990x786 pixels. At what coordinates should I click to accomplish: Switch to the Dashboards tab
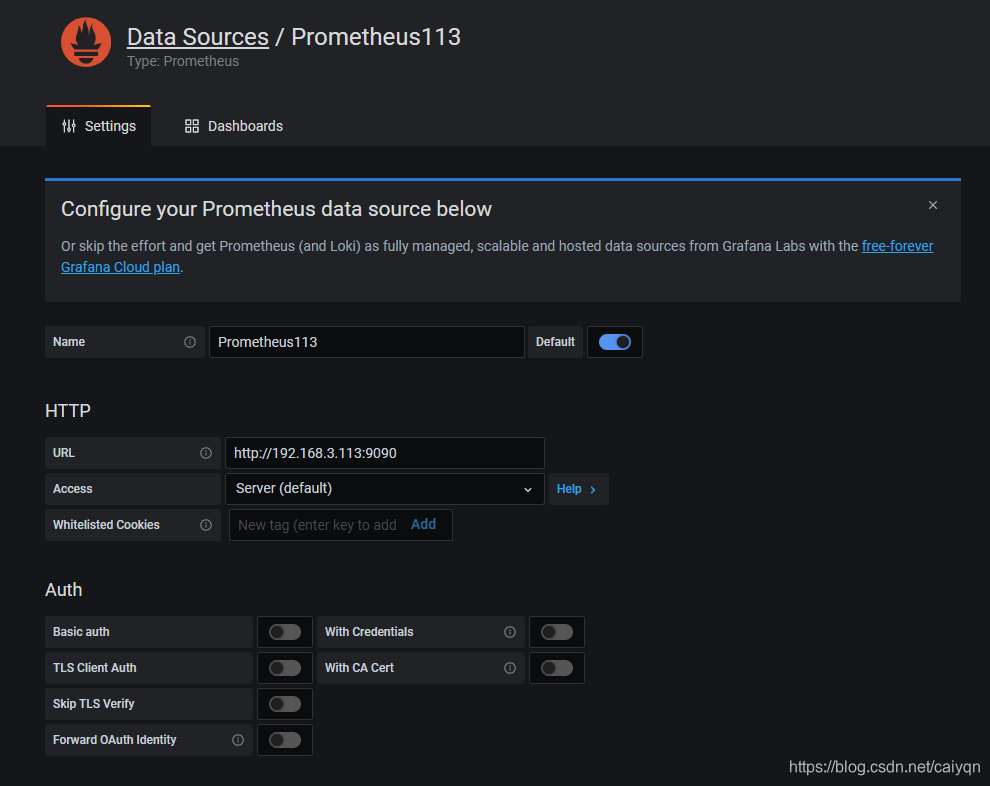[x=234, y=126]
